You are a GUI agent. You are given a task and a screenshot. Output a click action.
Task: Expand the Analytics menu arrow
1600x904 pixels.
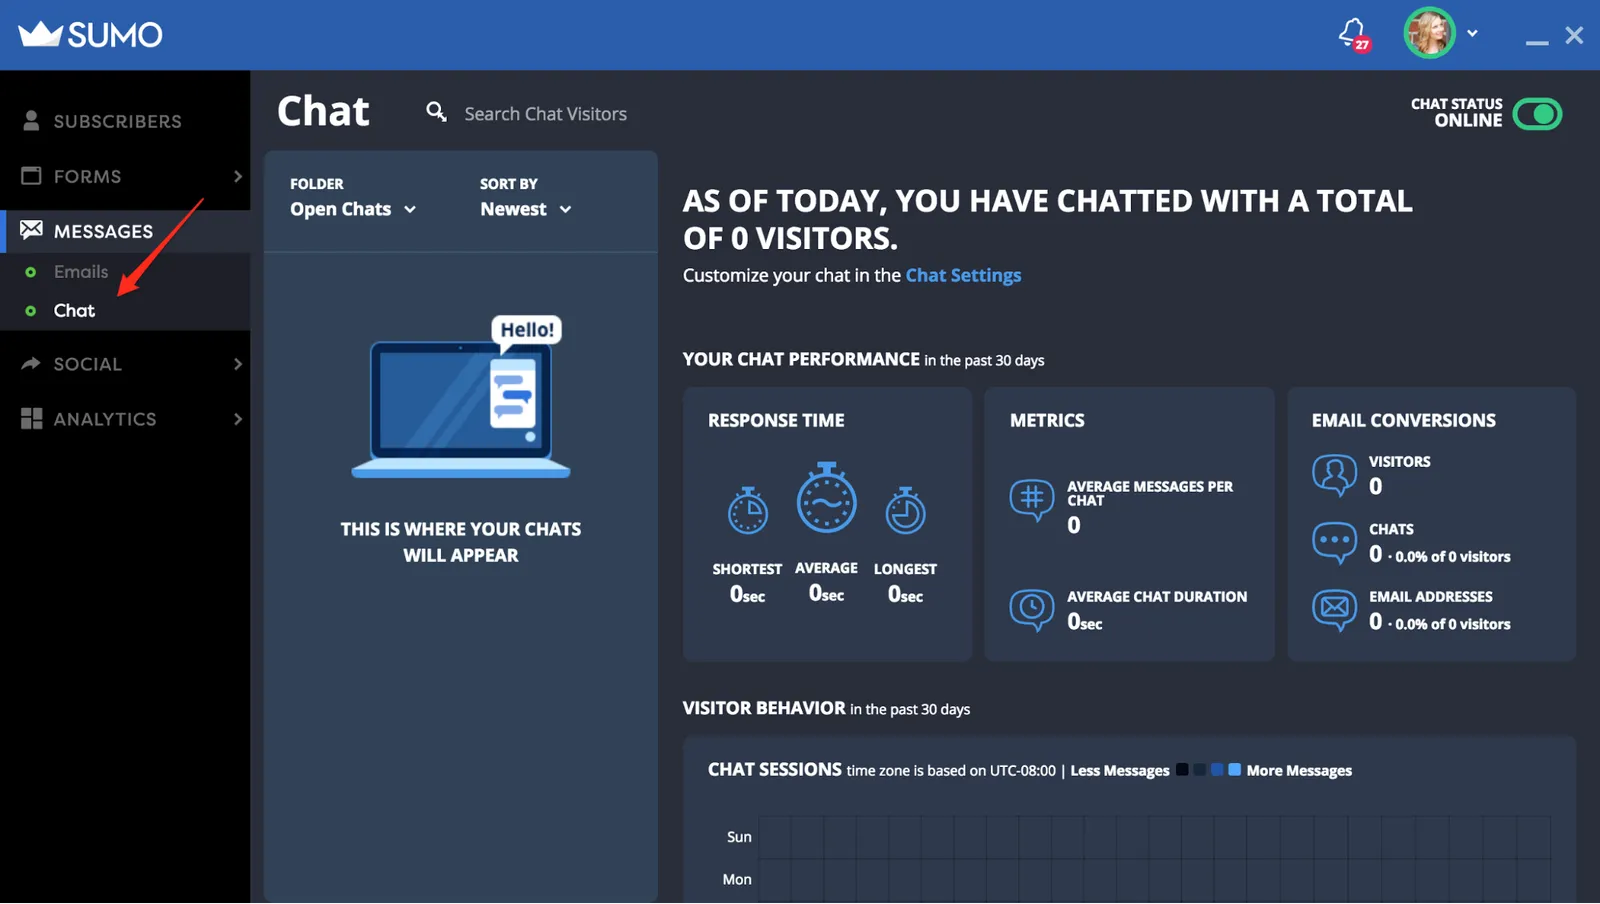[x=238, y=419]
